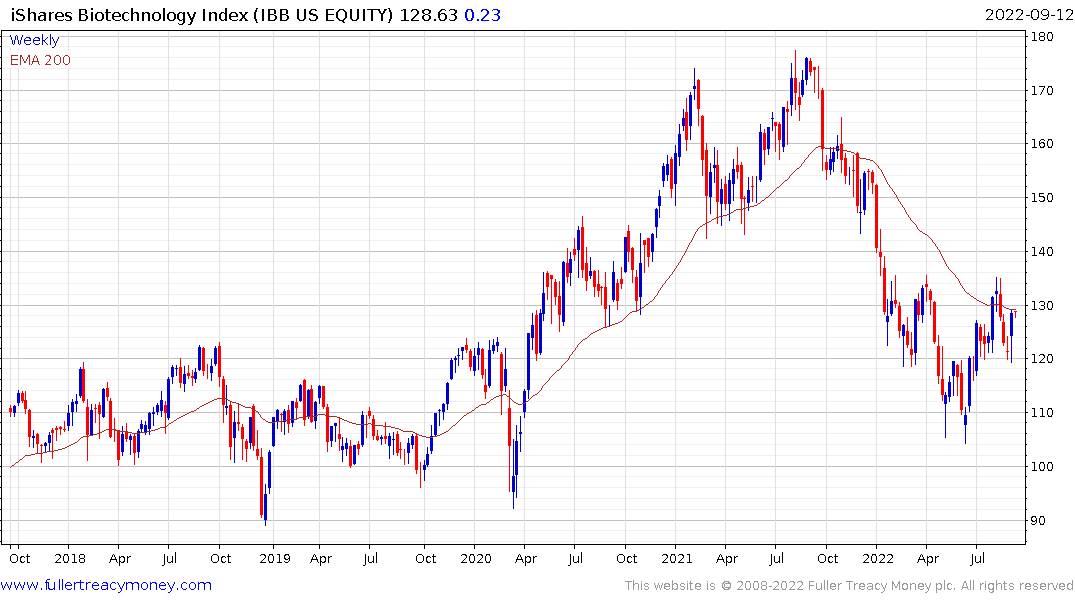Image resolution: width=1075 pixels, height=600 pixels.
Task: Click the 140 price axis label
Action: click(x=1042, y=251)
